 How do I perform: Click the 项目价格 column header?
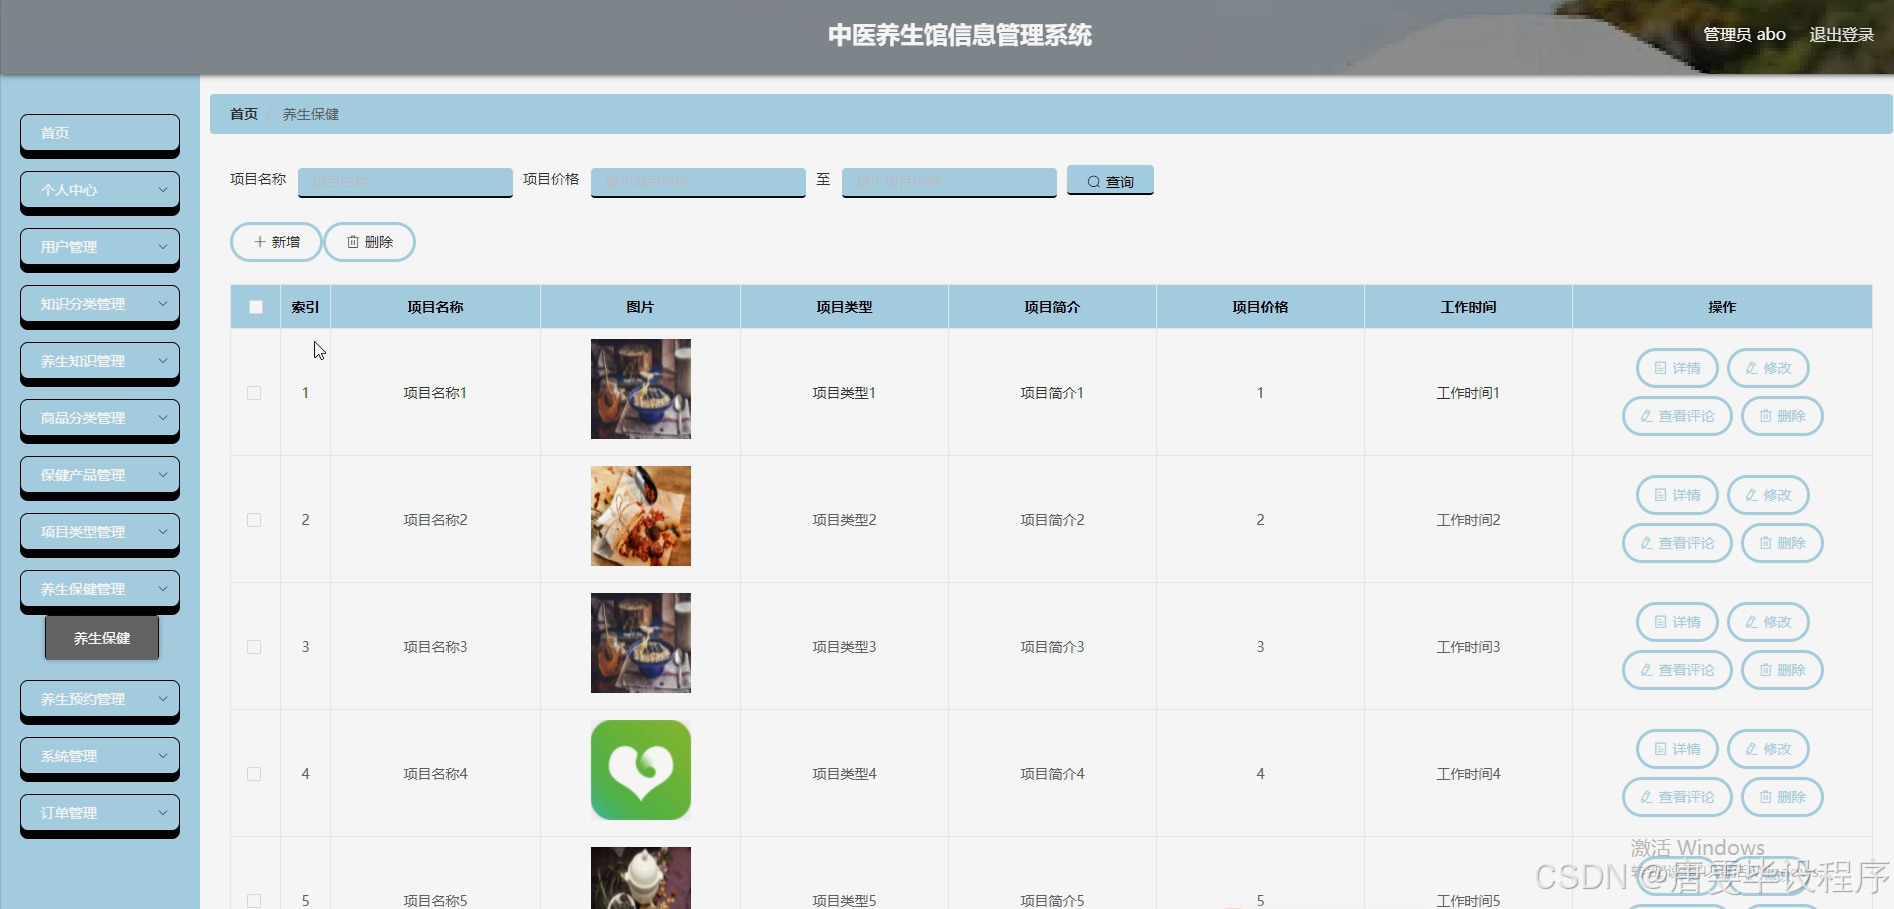point(1260,307)
